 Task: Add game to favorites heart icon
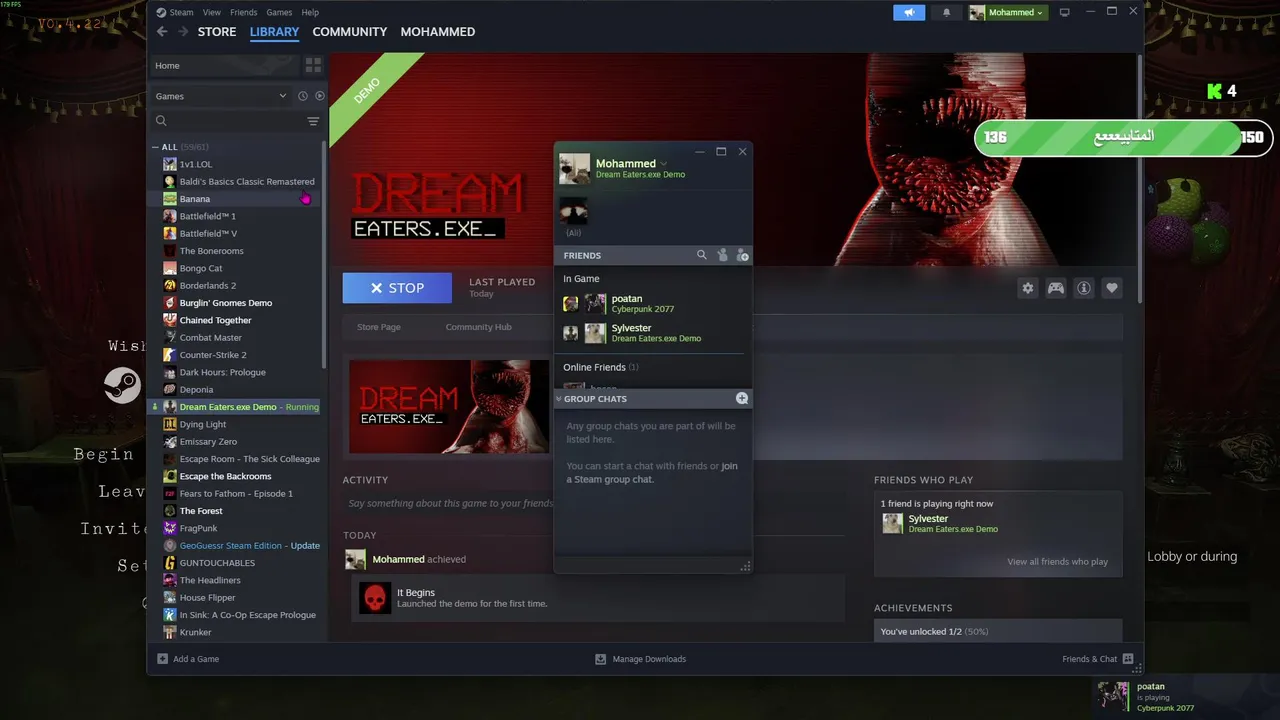click(x=1112, y=288)
